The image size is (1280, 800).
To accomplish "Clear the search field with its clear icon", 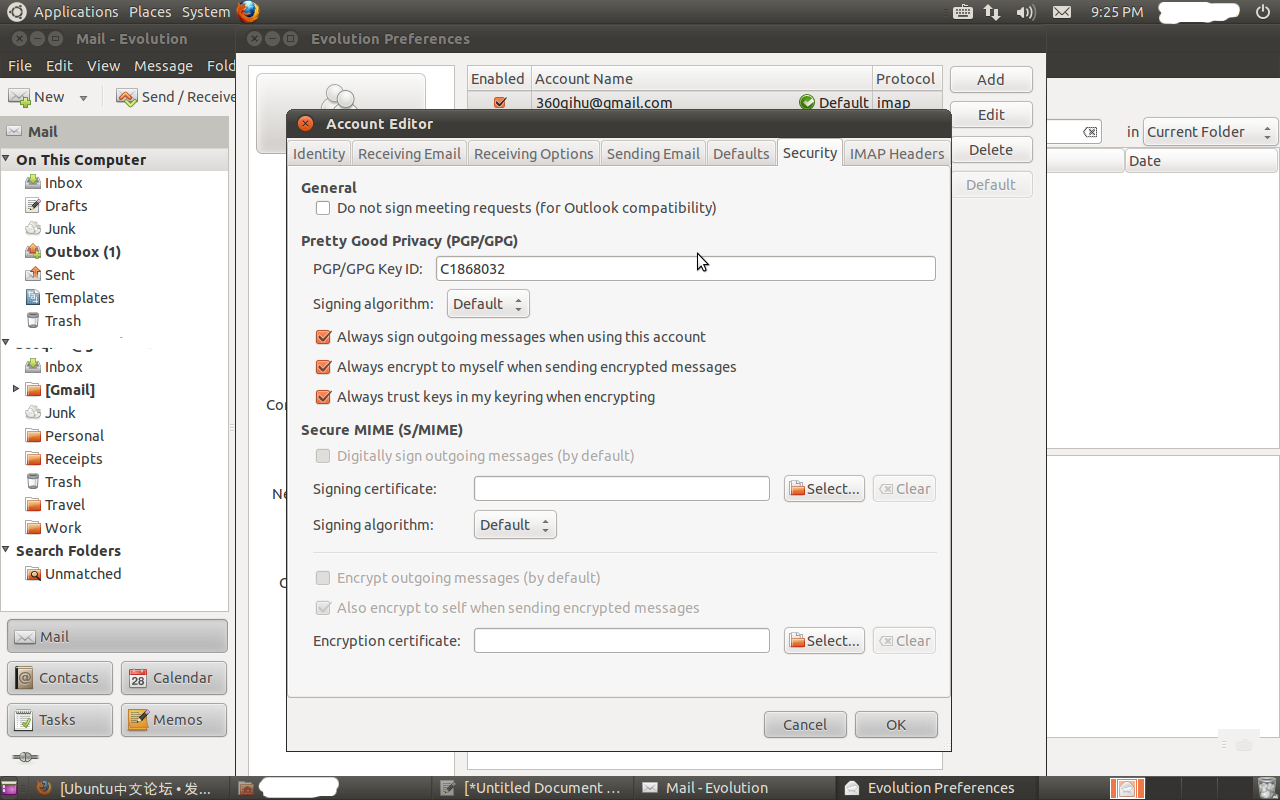I will click(x=1090, y=132).
